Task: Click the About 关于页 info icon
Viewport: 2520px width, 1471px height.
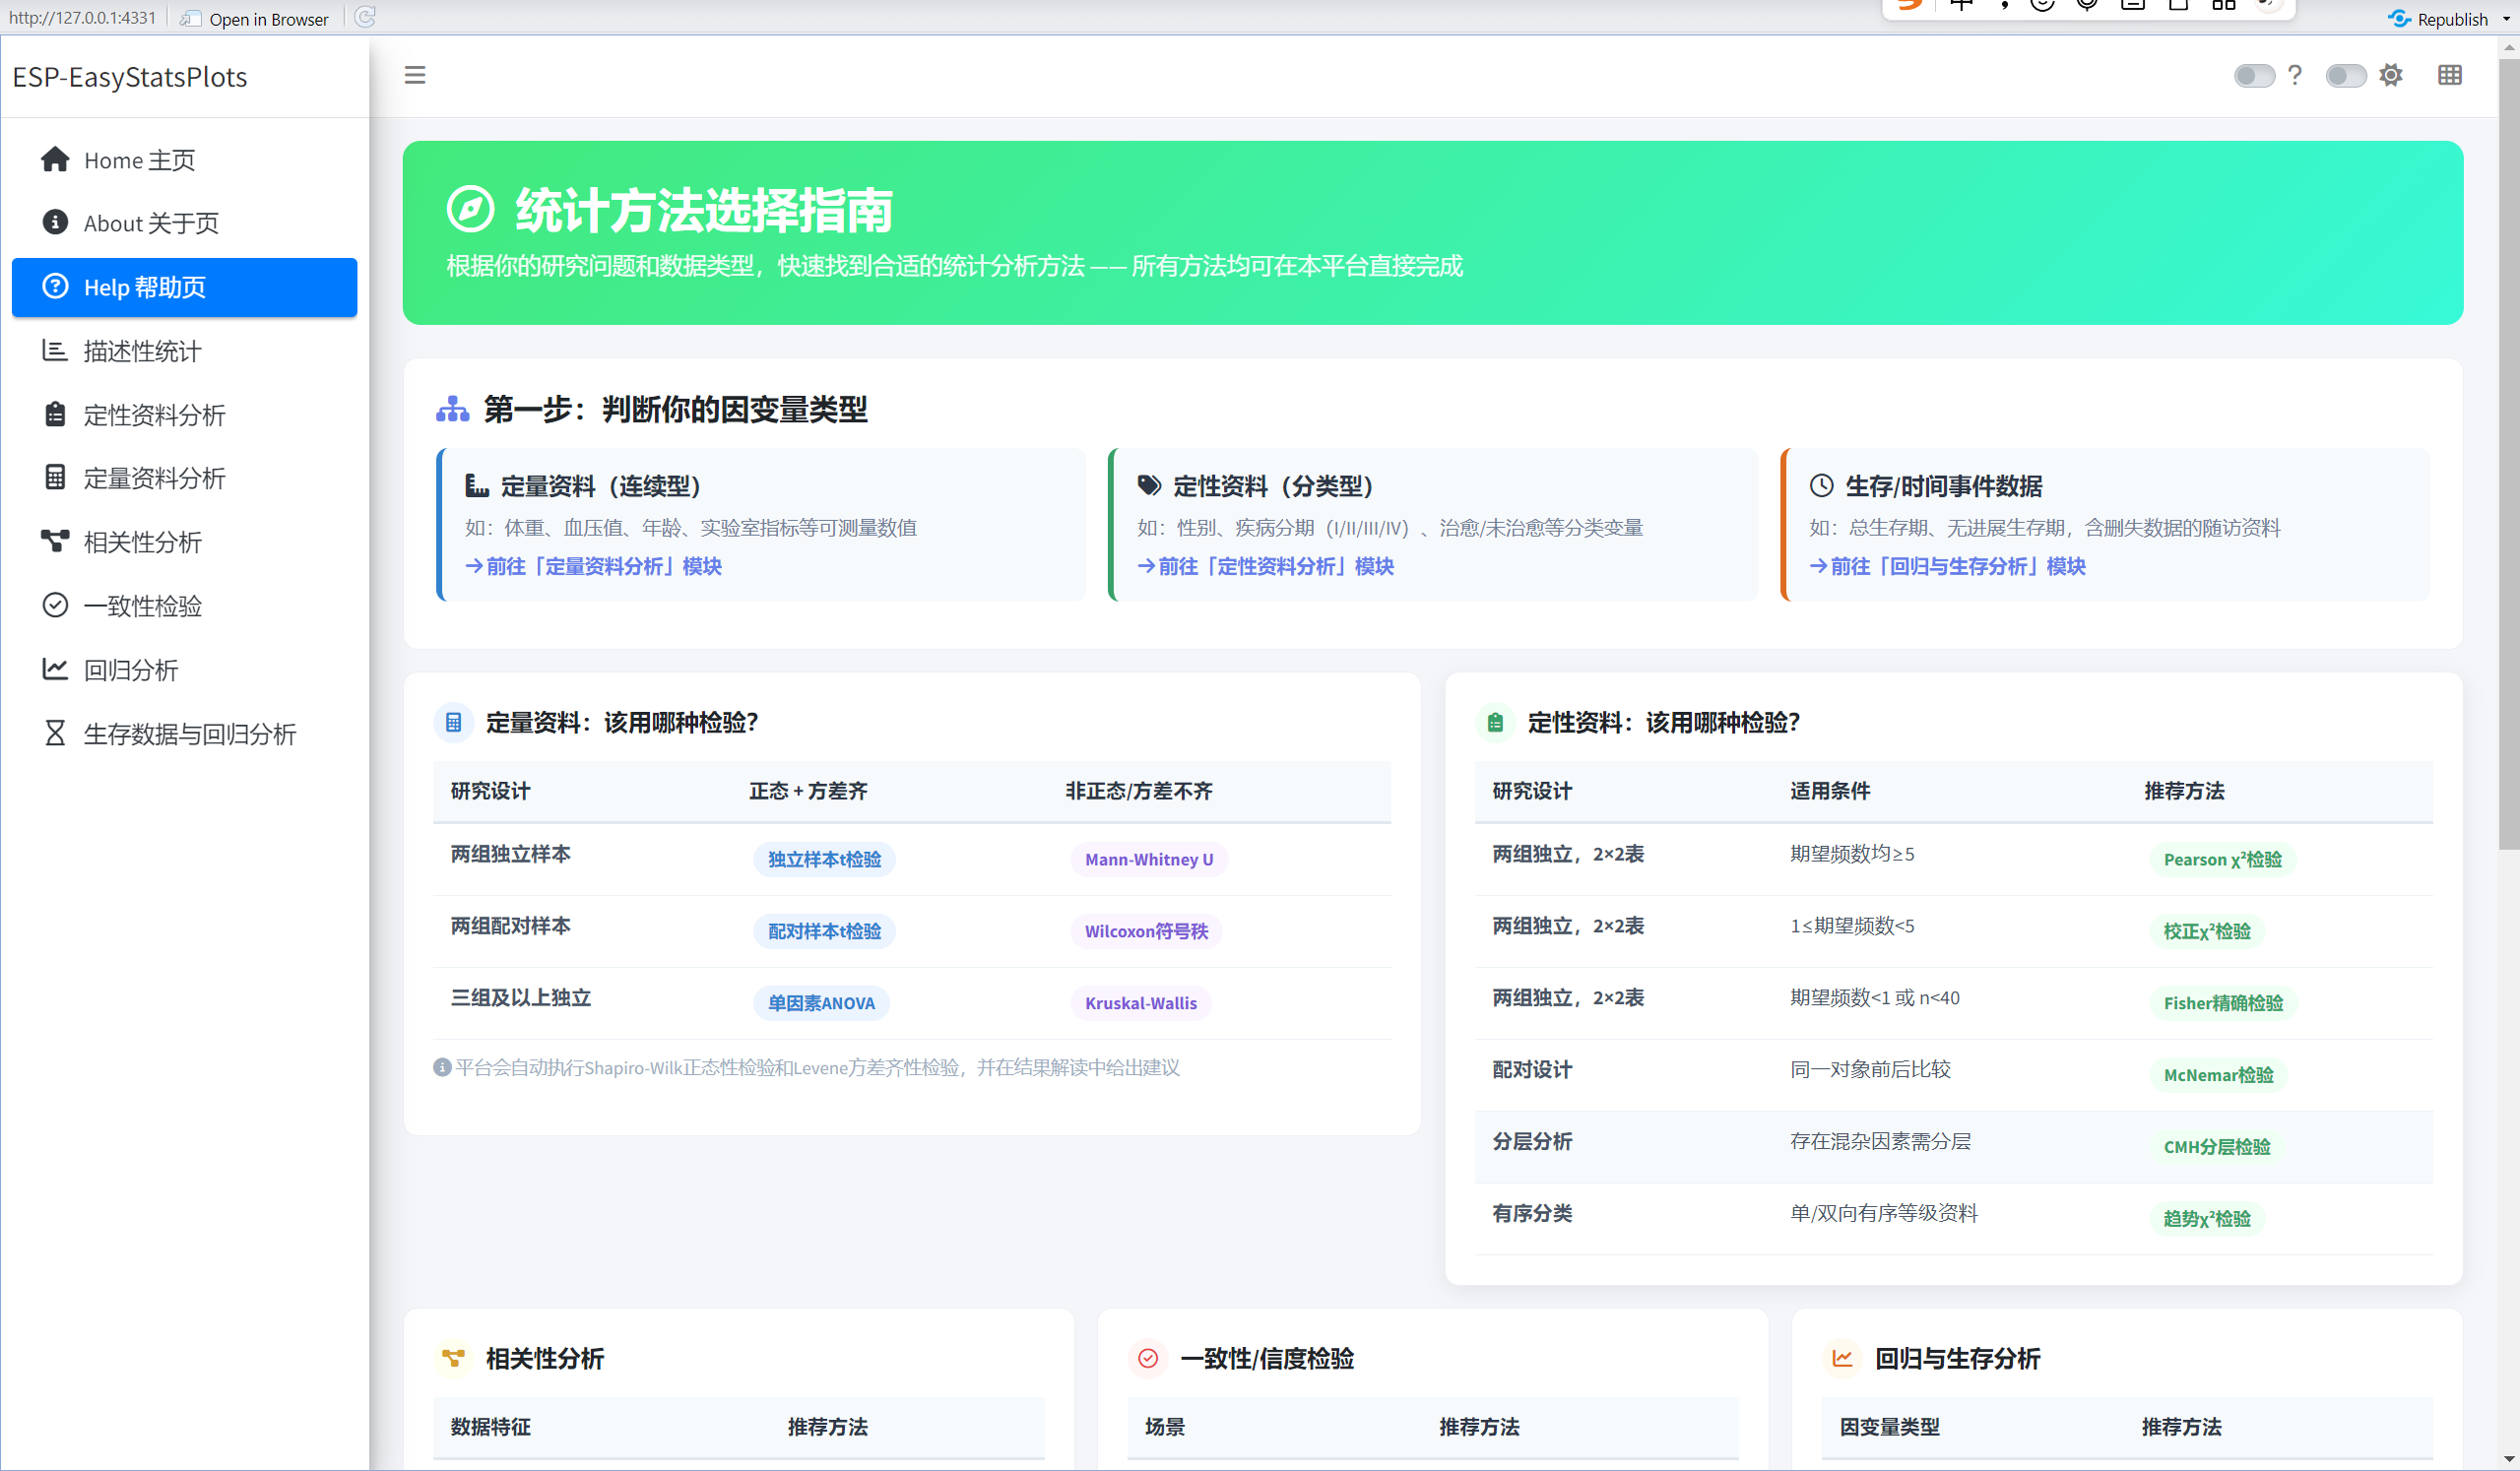Action: pyautogui.click(x=55, y=222)
